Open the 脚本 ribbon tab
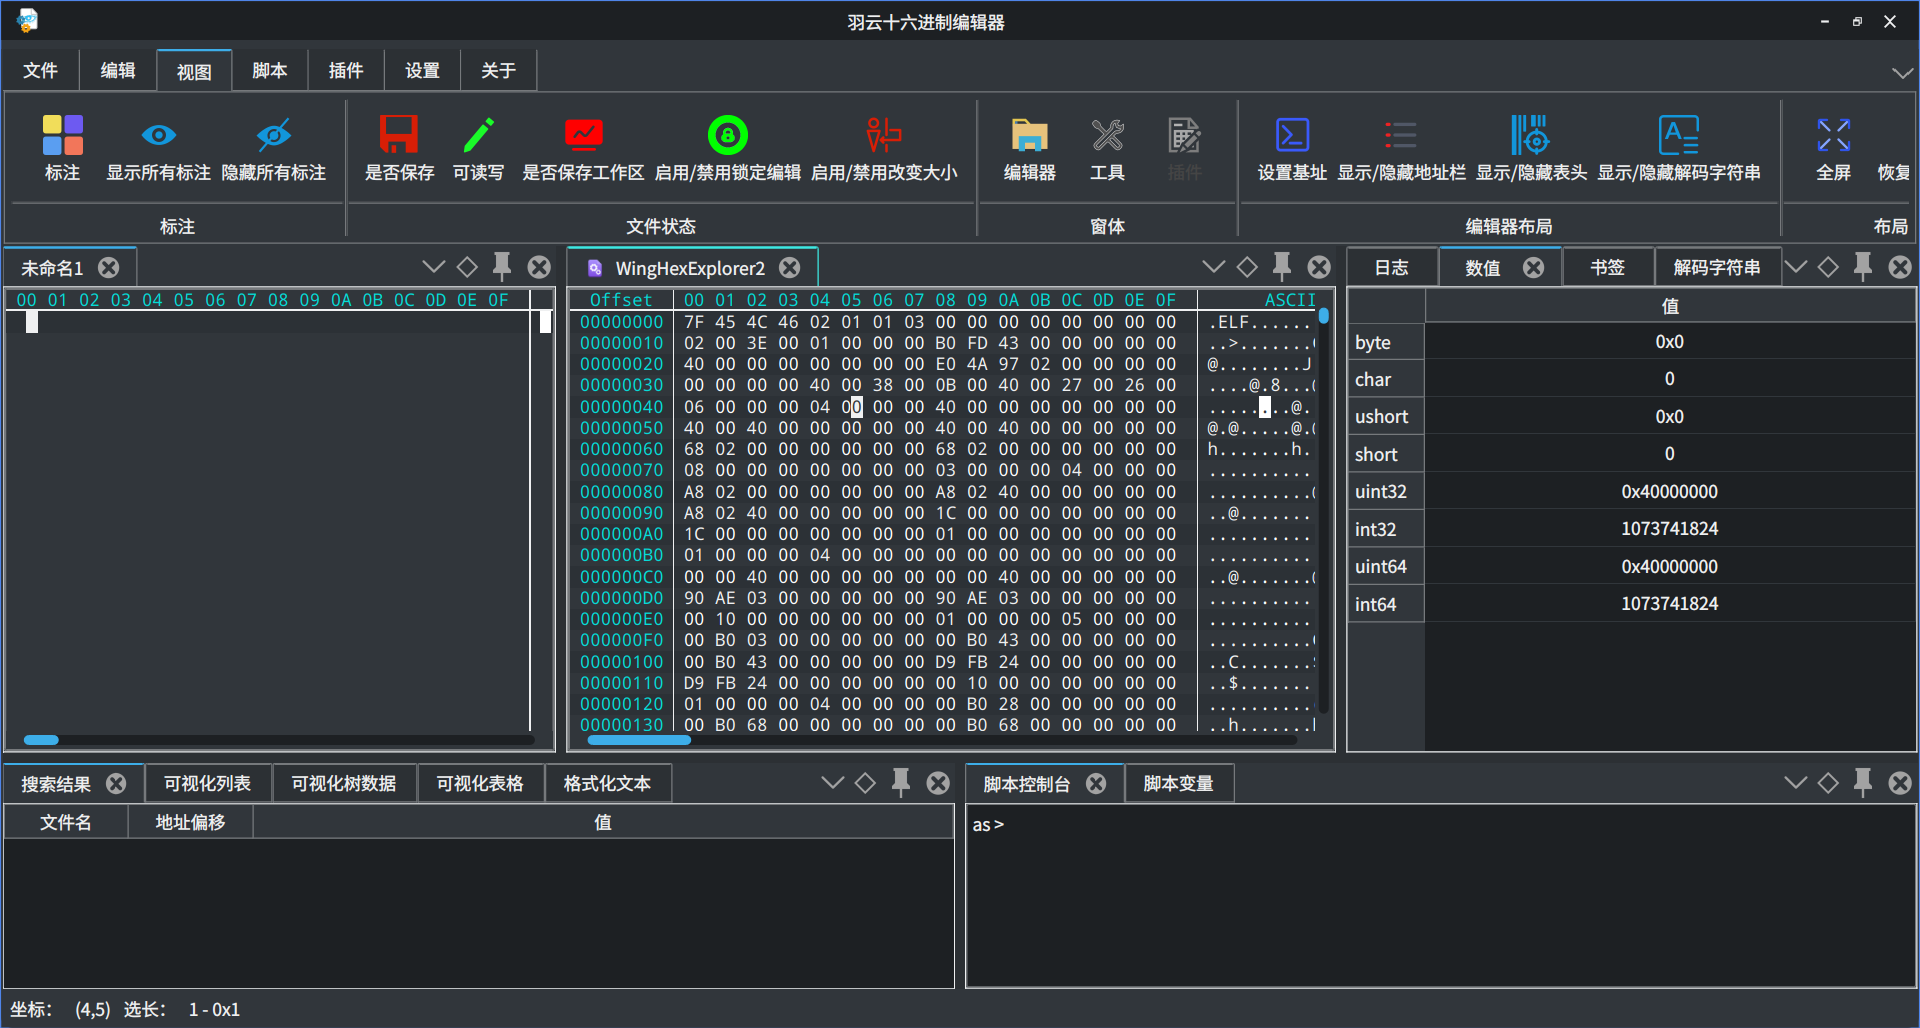1920x1028 pixels. coord(269,70)
